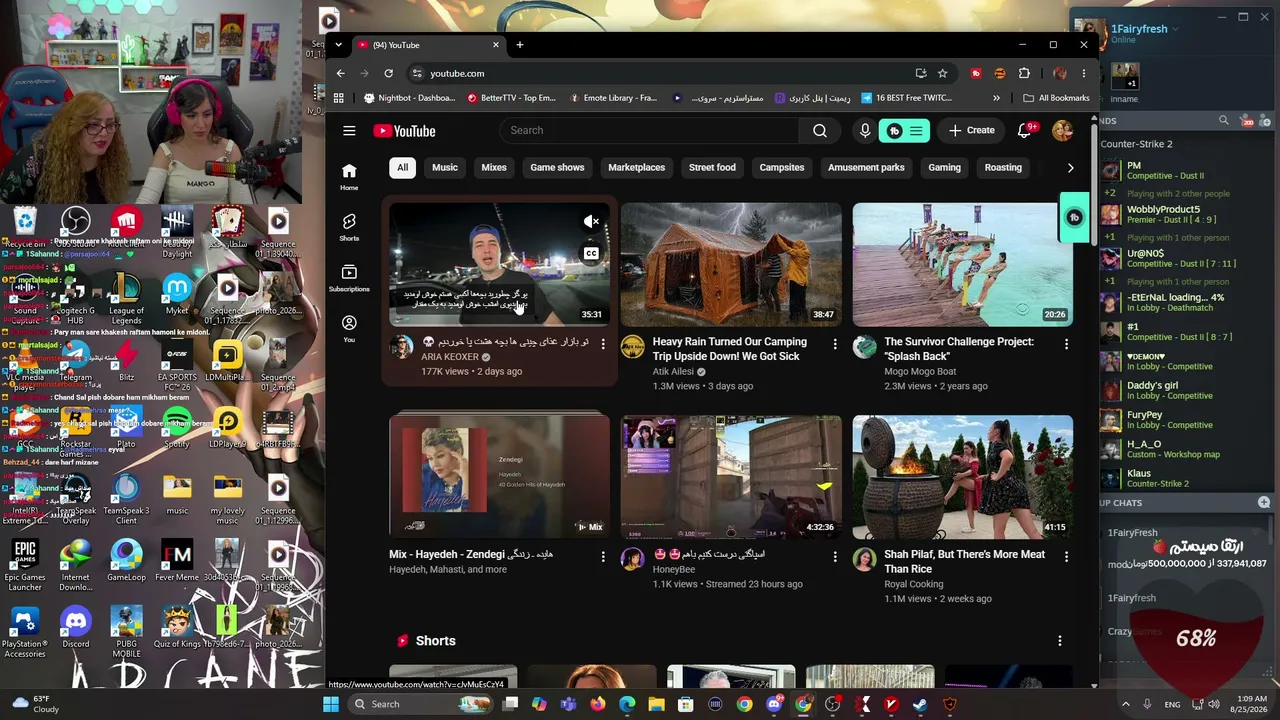Select the Music category chip
This screenshot has height=720, width=1280.
pyautogui.click(x=445, y=168)
